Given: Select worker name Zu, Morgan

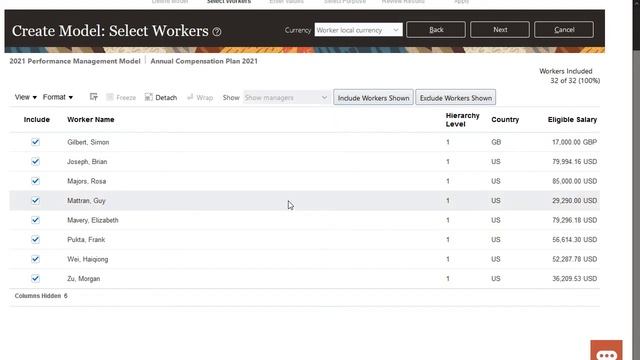Looking at the screenshot, I should [x=83, y=279].
